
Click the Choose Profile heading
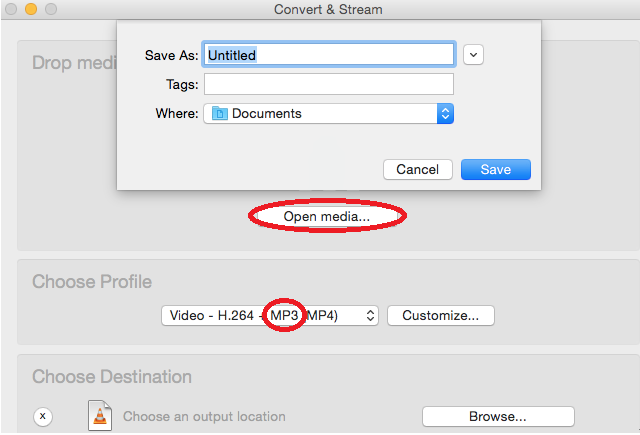pyautogui.click(x=92, y=282)
